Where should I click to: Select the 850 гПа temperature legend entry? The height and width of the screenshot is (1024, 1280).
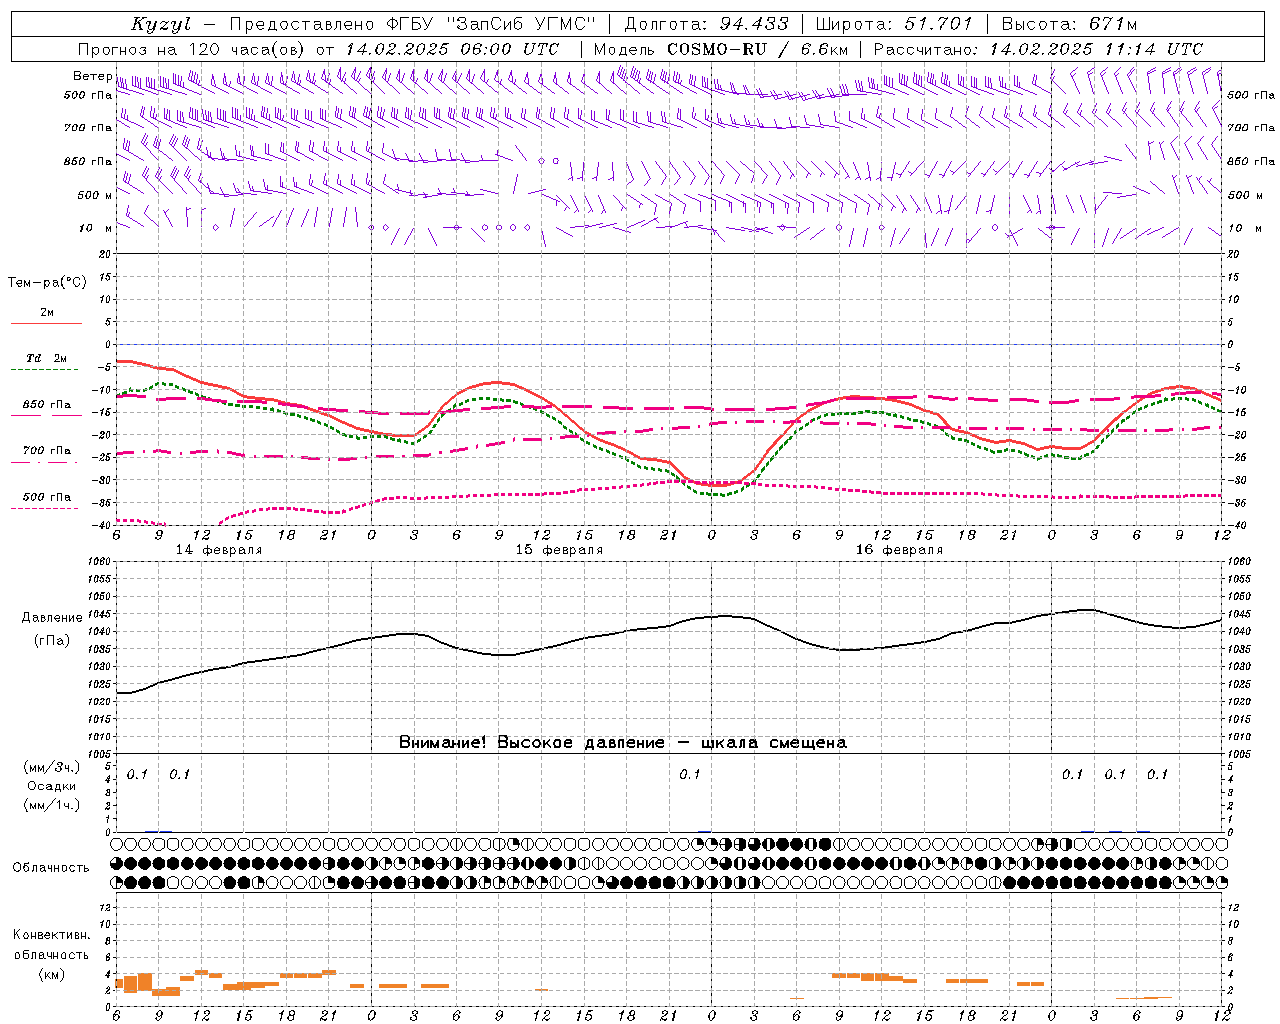point(47,404)
